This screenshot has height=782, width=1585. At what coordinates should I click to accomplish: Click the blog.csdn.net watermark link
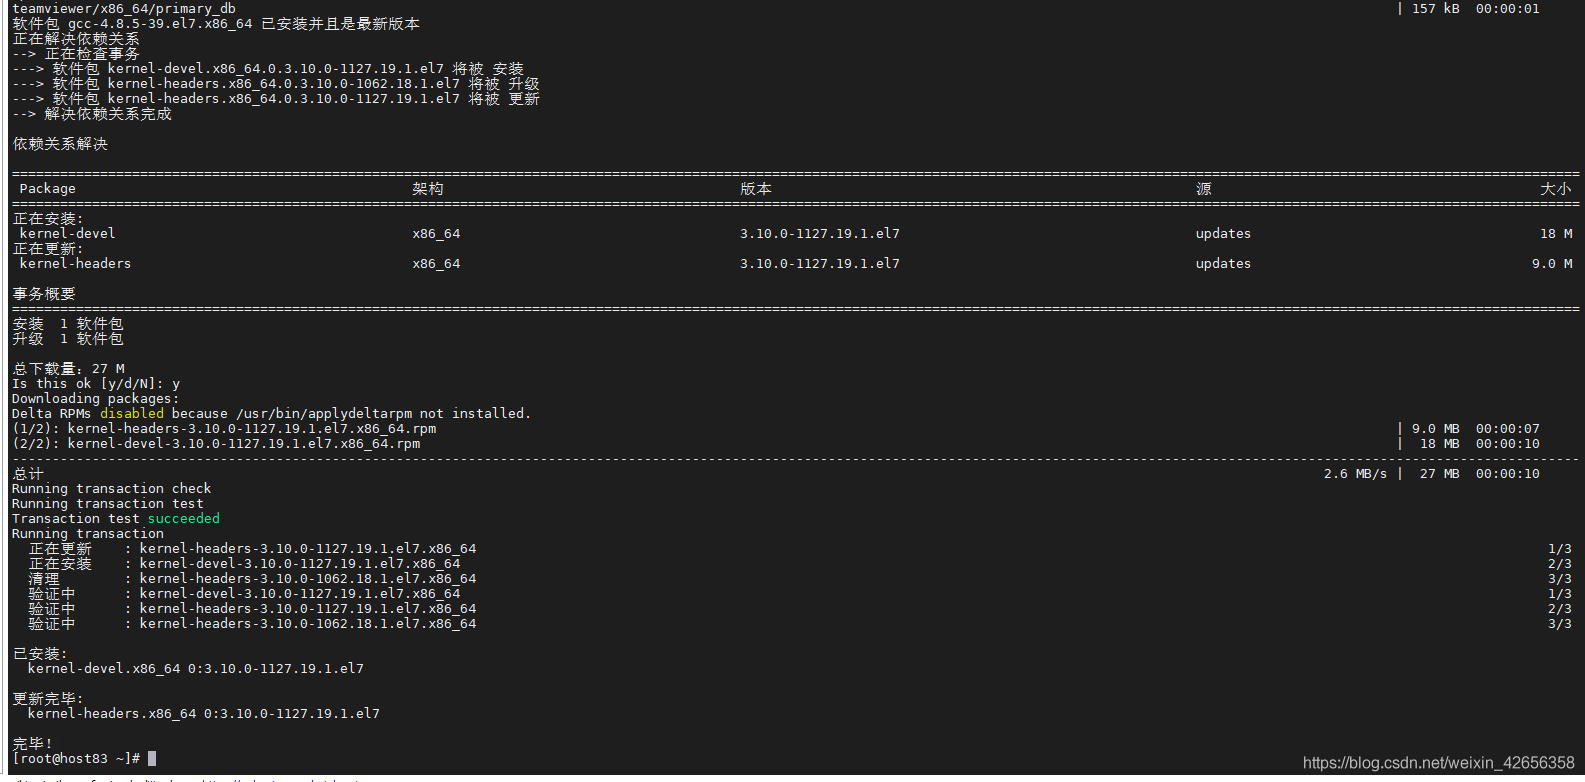pyautogui.click(x=1438, y=763)
